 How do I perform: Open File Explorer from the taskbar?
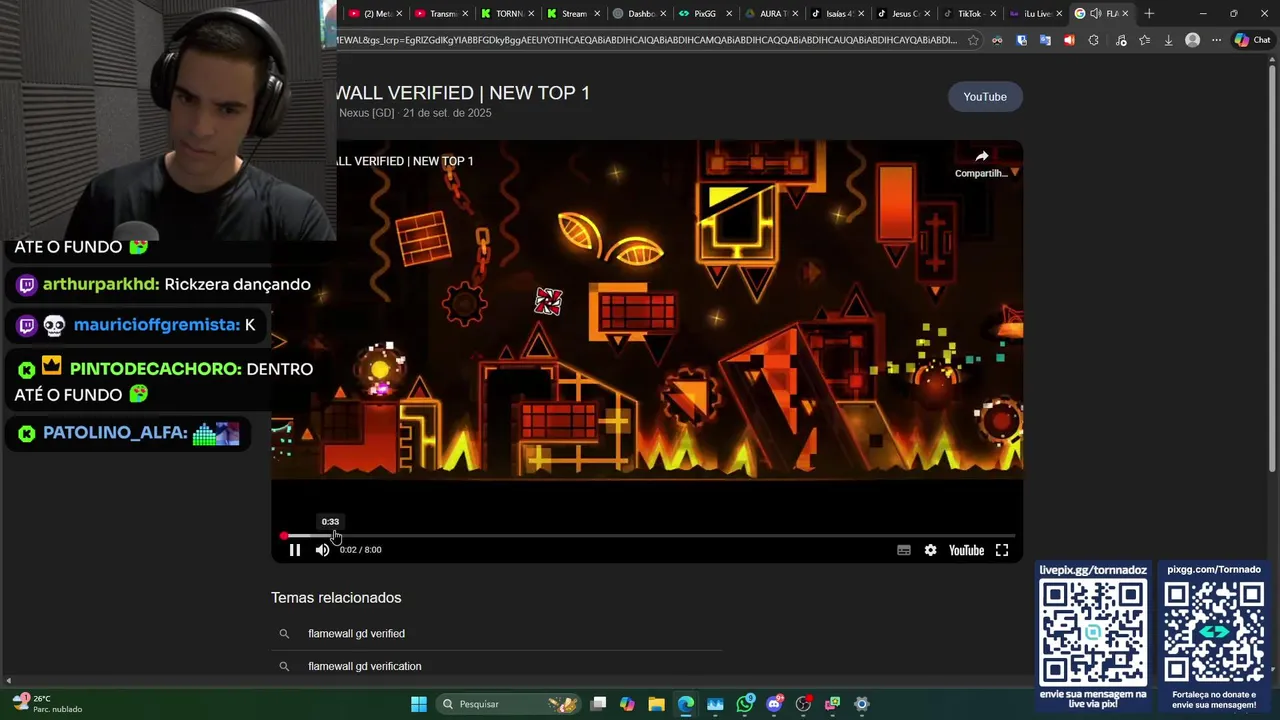656,704
